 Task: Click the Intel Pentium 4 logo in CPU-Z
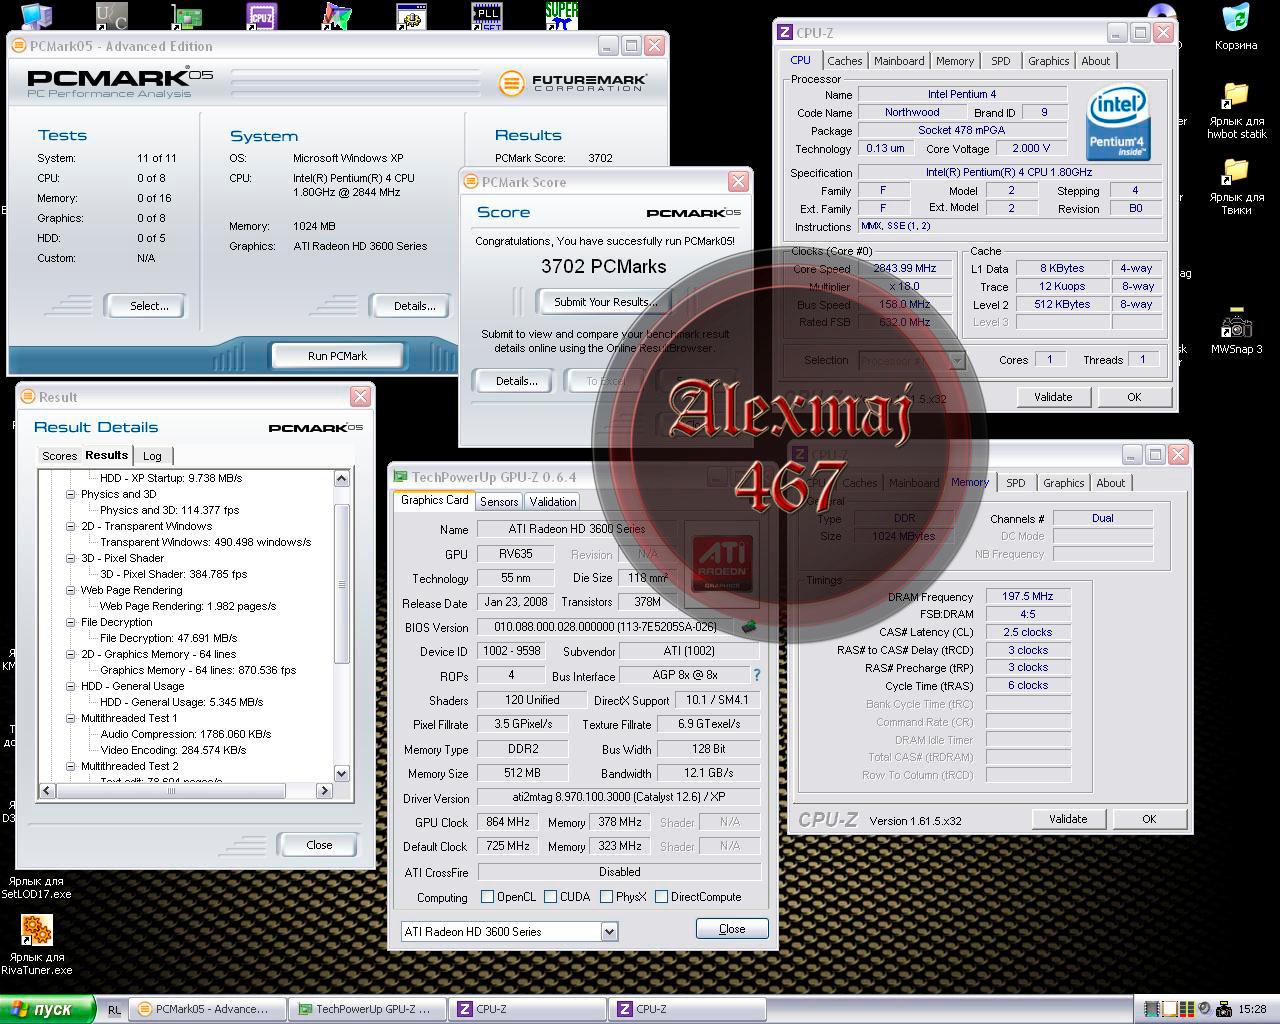tap(1118, 124)
